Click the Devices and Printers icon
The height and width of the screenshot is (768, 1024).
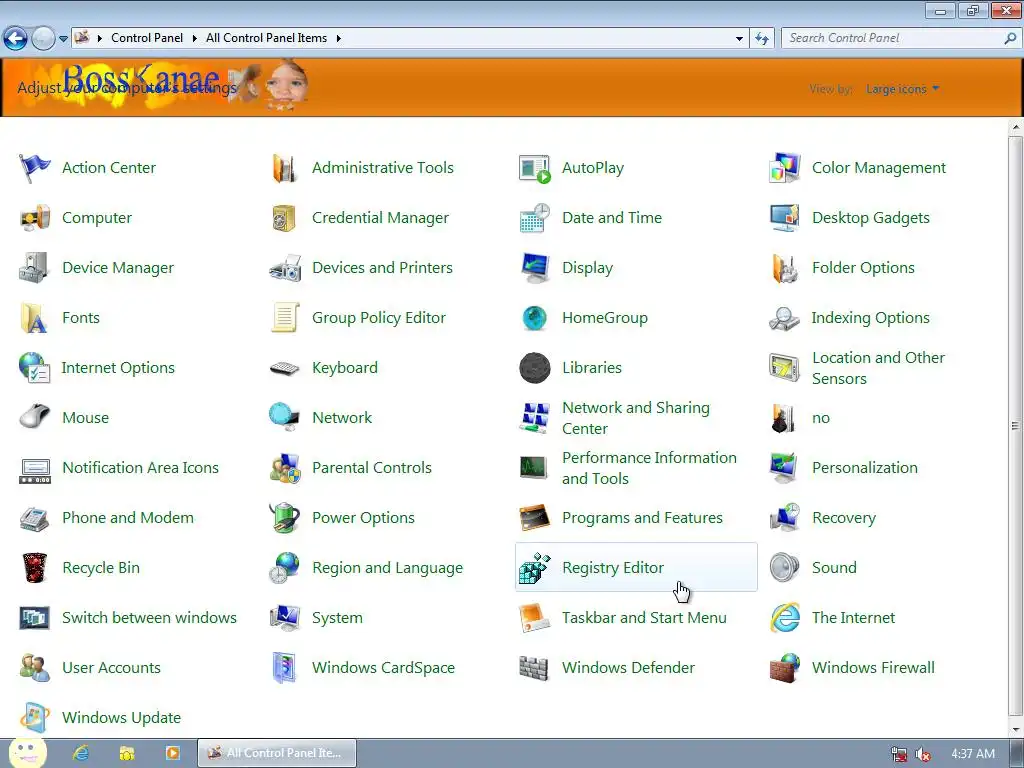point(284,268)
